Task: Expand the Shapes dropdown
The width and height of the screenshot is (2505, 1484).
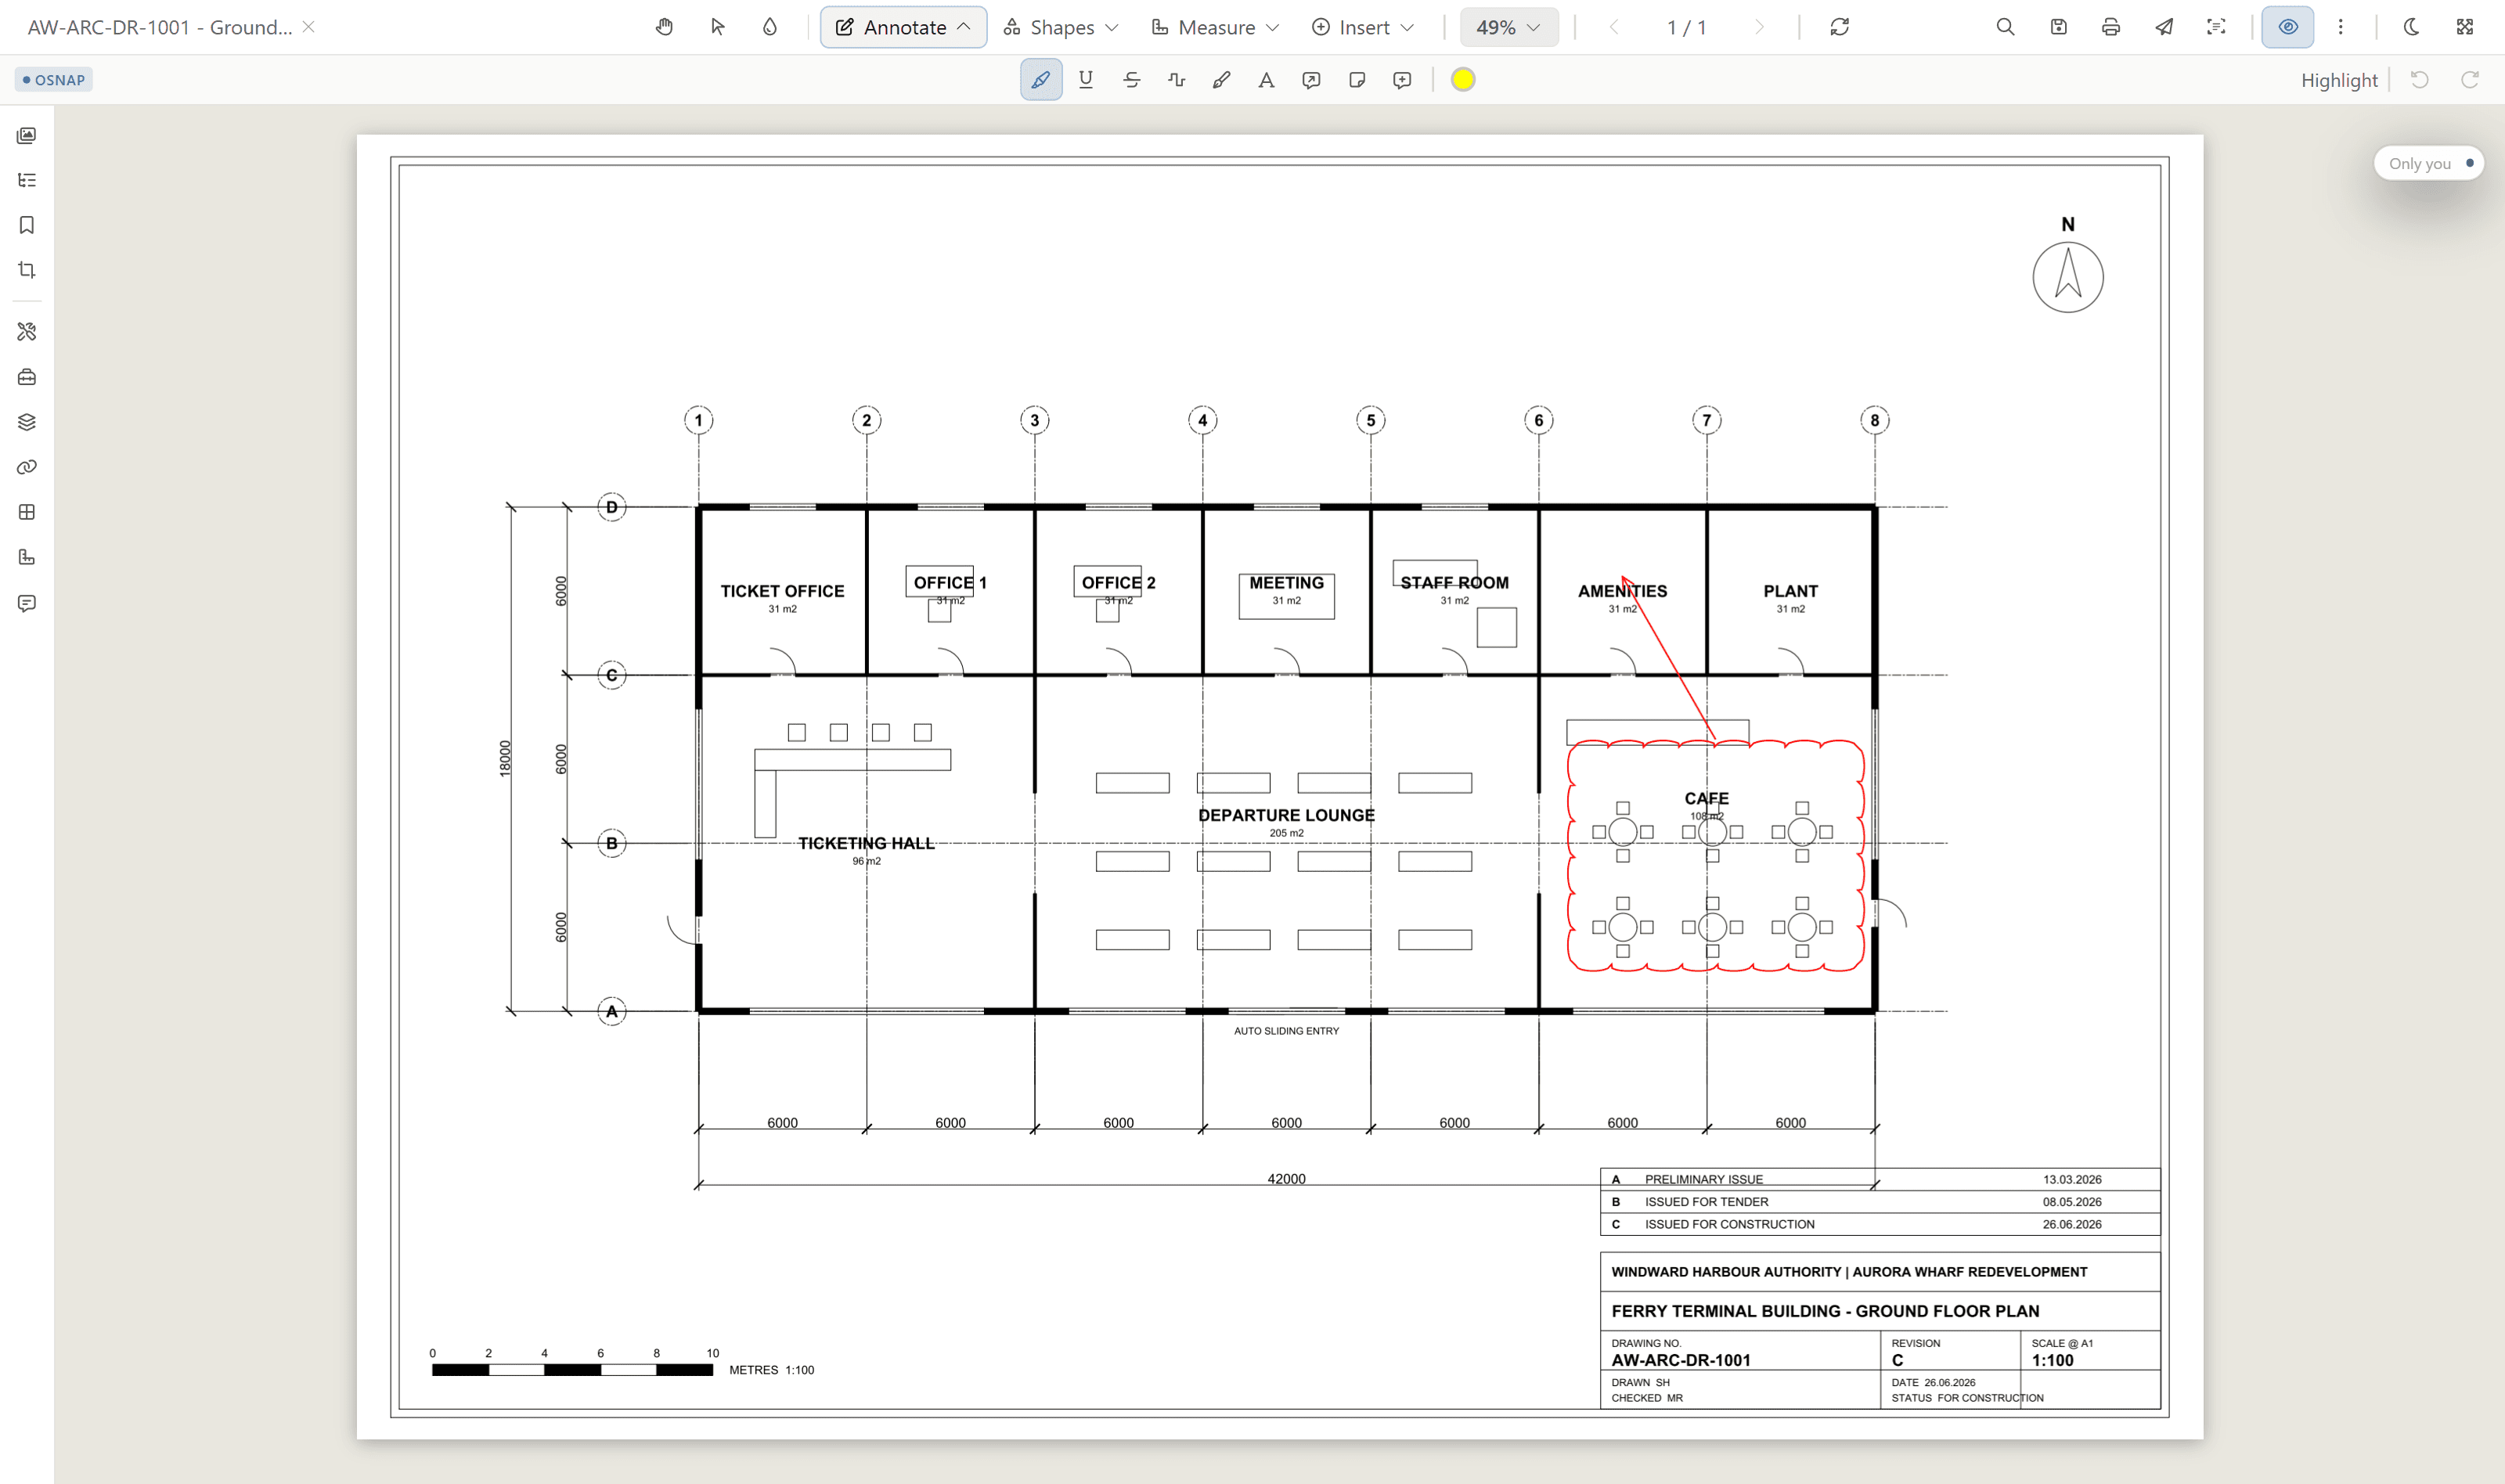Action: (x=1061, y=27)
